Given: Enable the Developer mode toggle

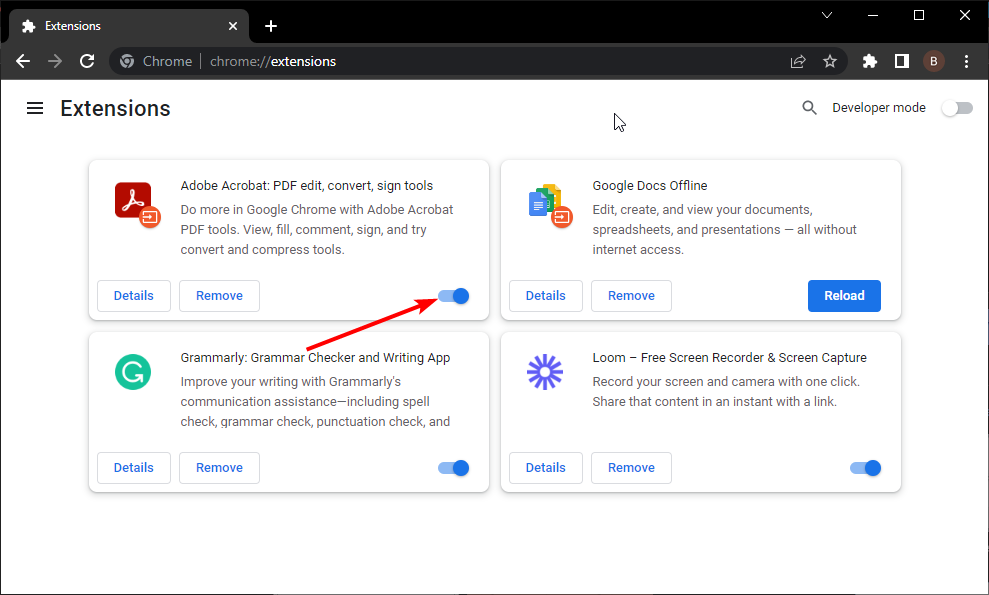Looking at the screenshot, I should tap(957, 109).
